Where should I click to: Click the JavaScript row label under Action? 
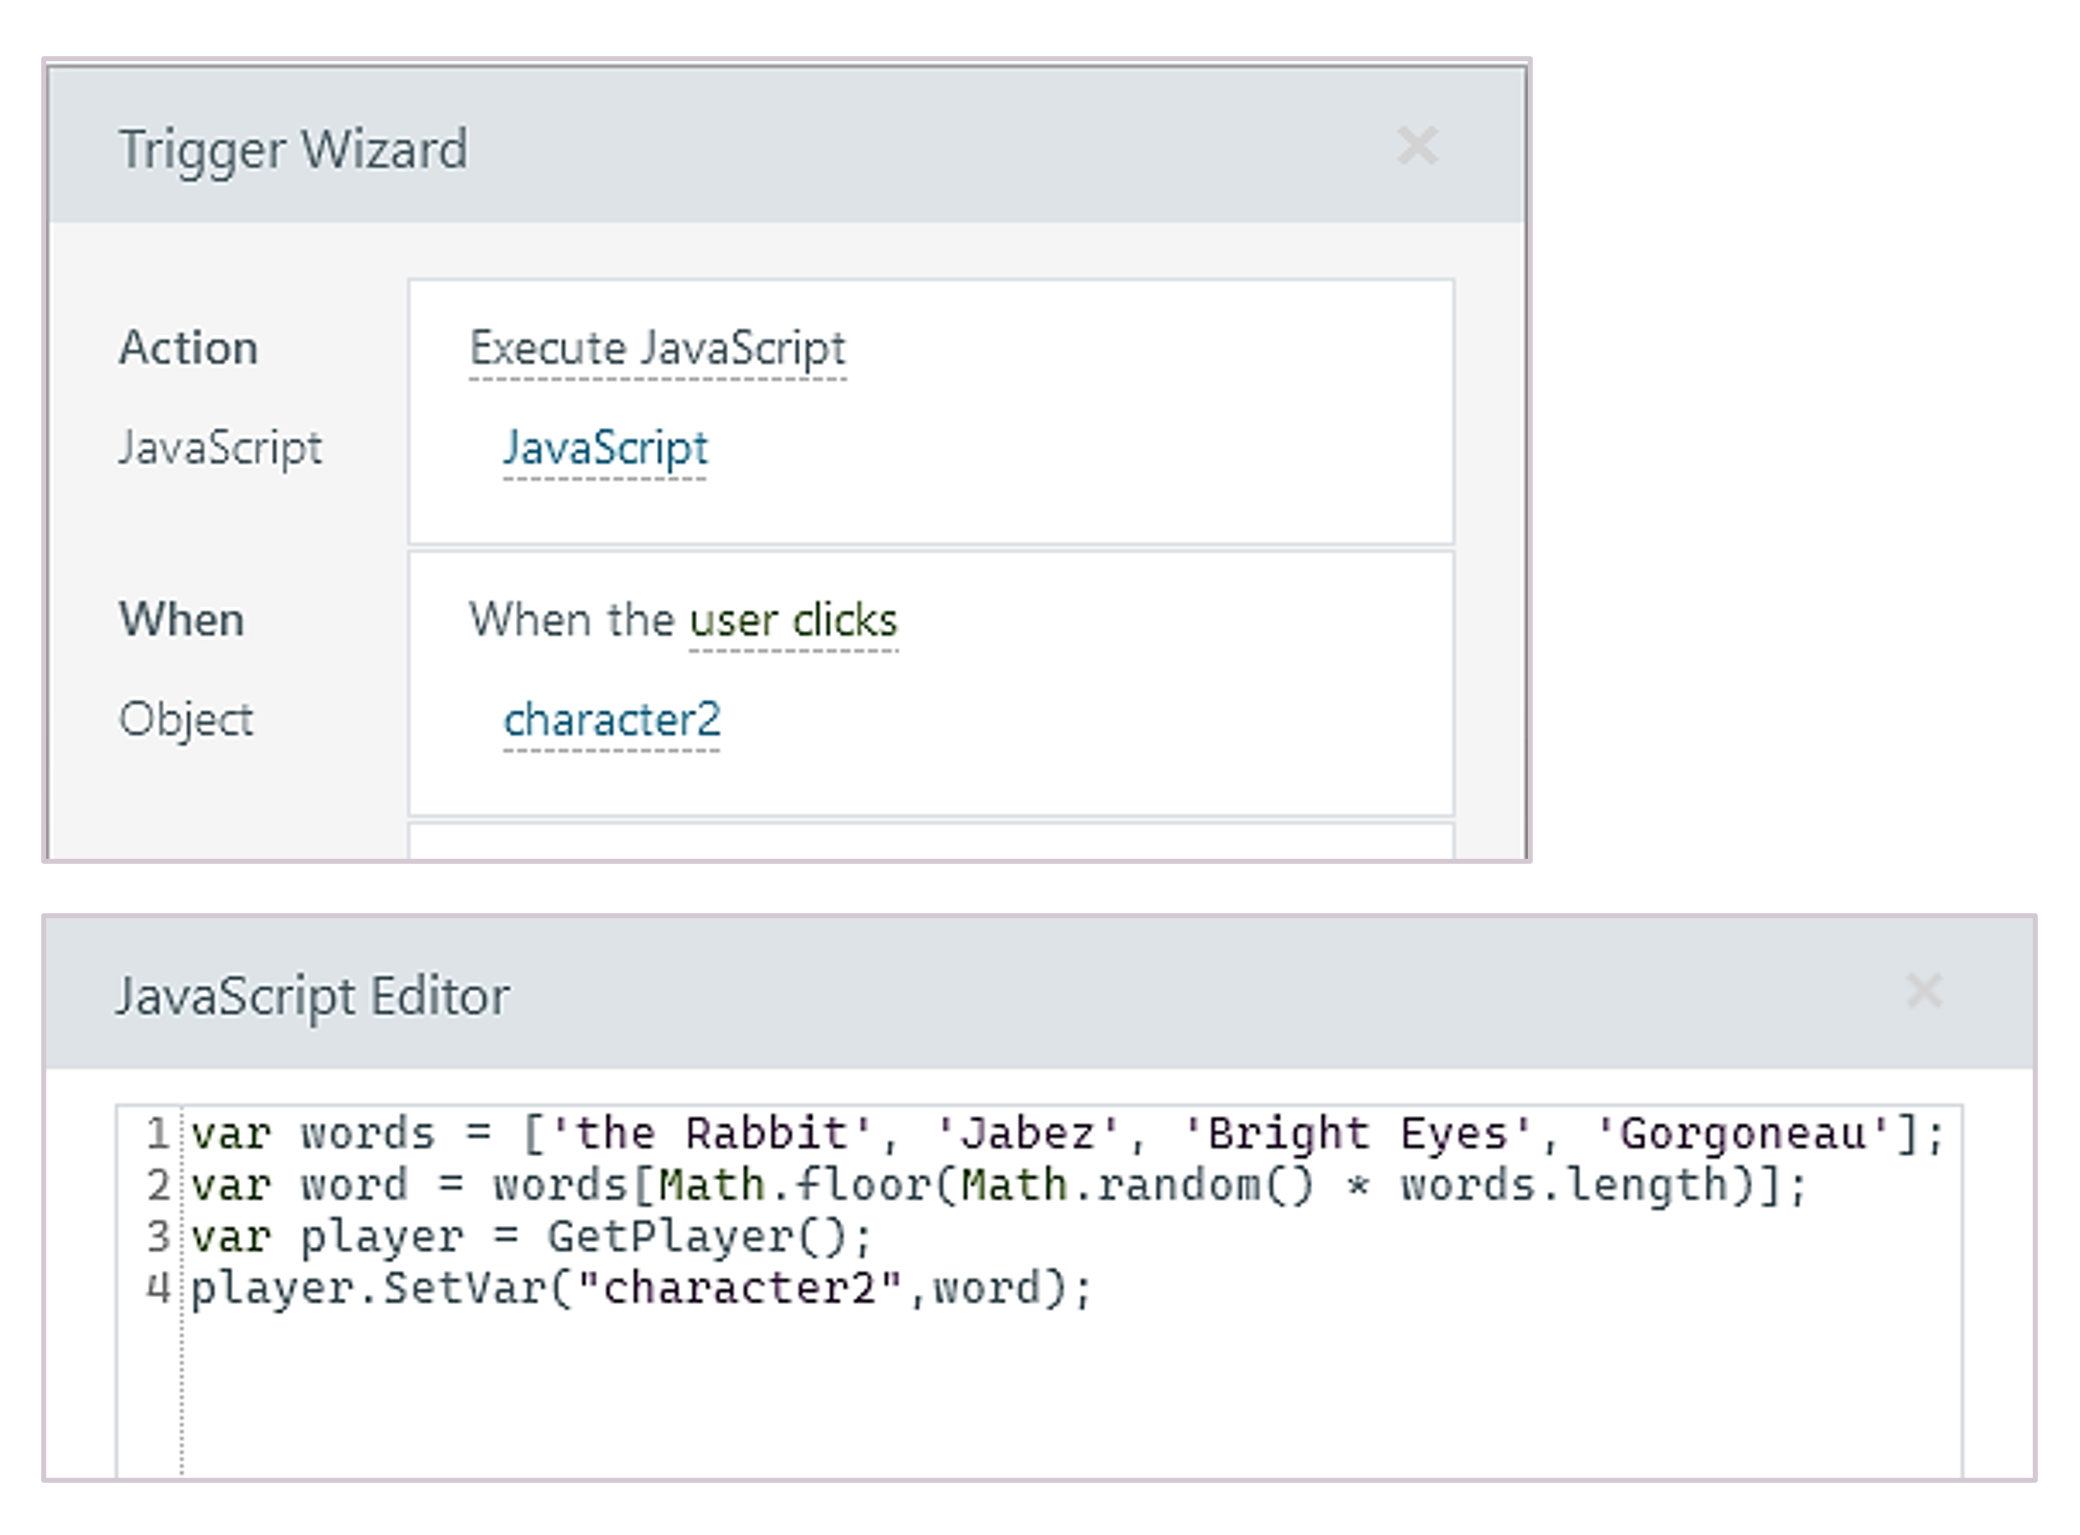pyautogui.click(x=220, y=448)
